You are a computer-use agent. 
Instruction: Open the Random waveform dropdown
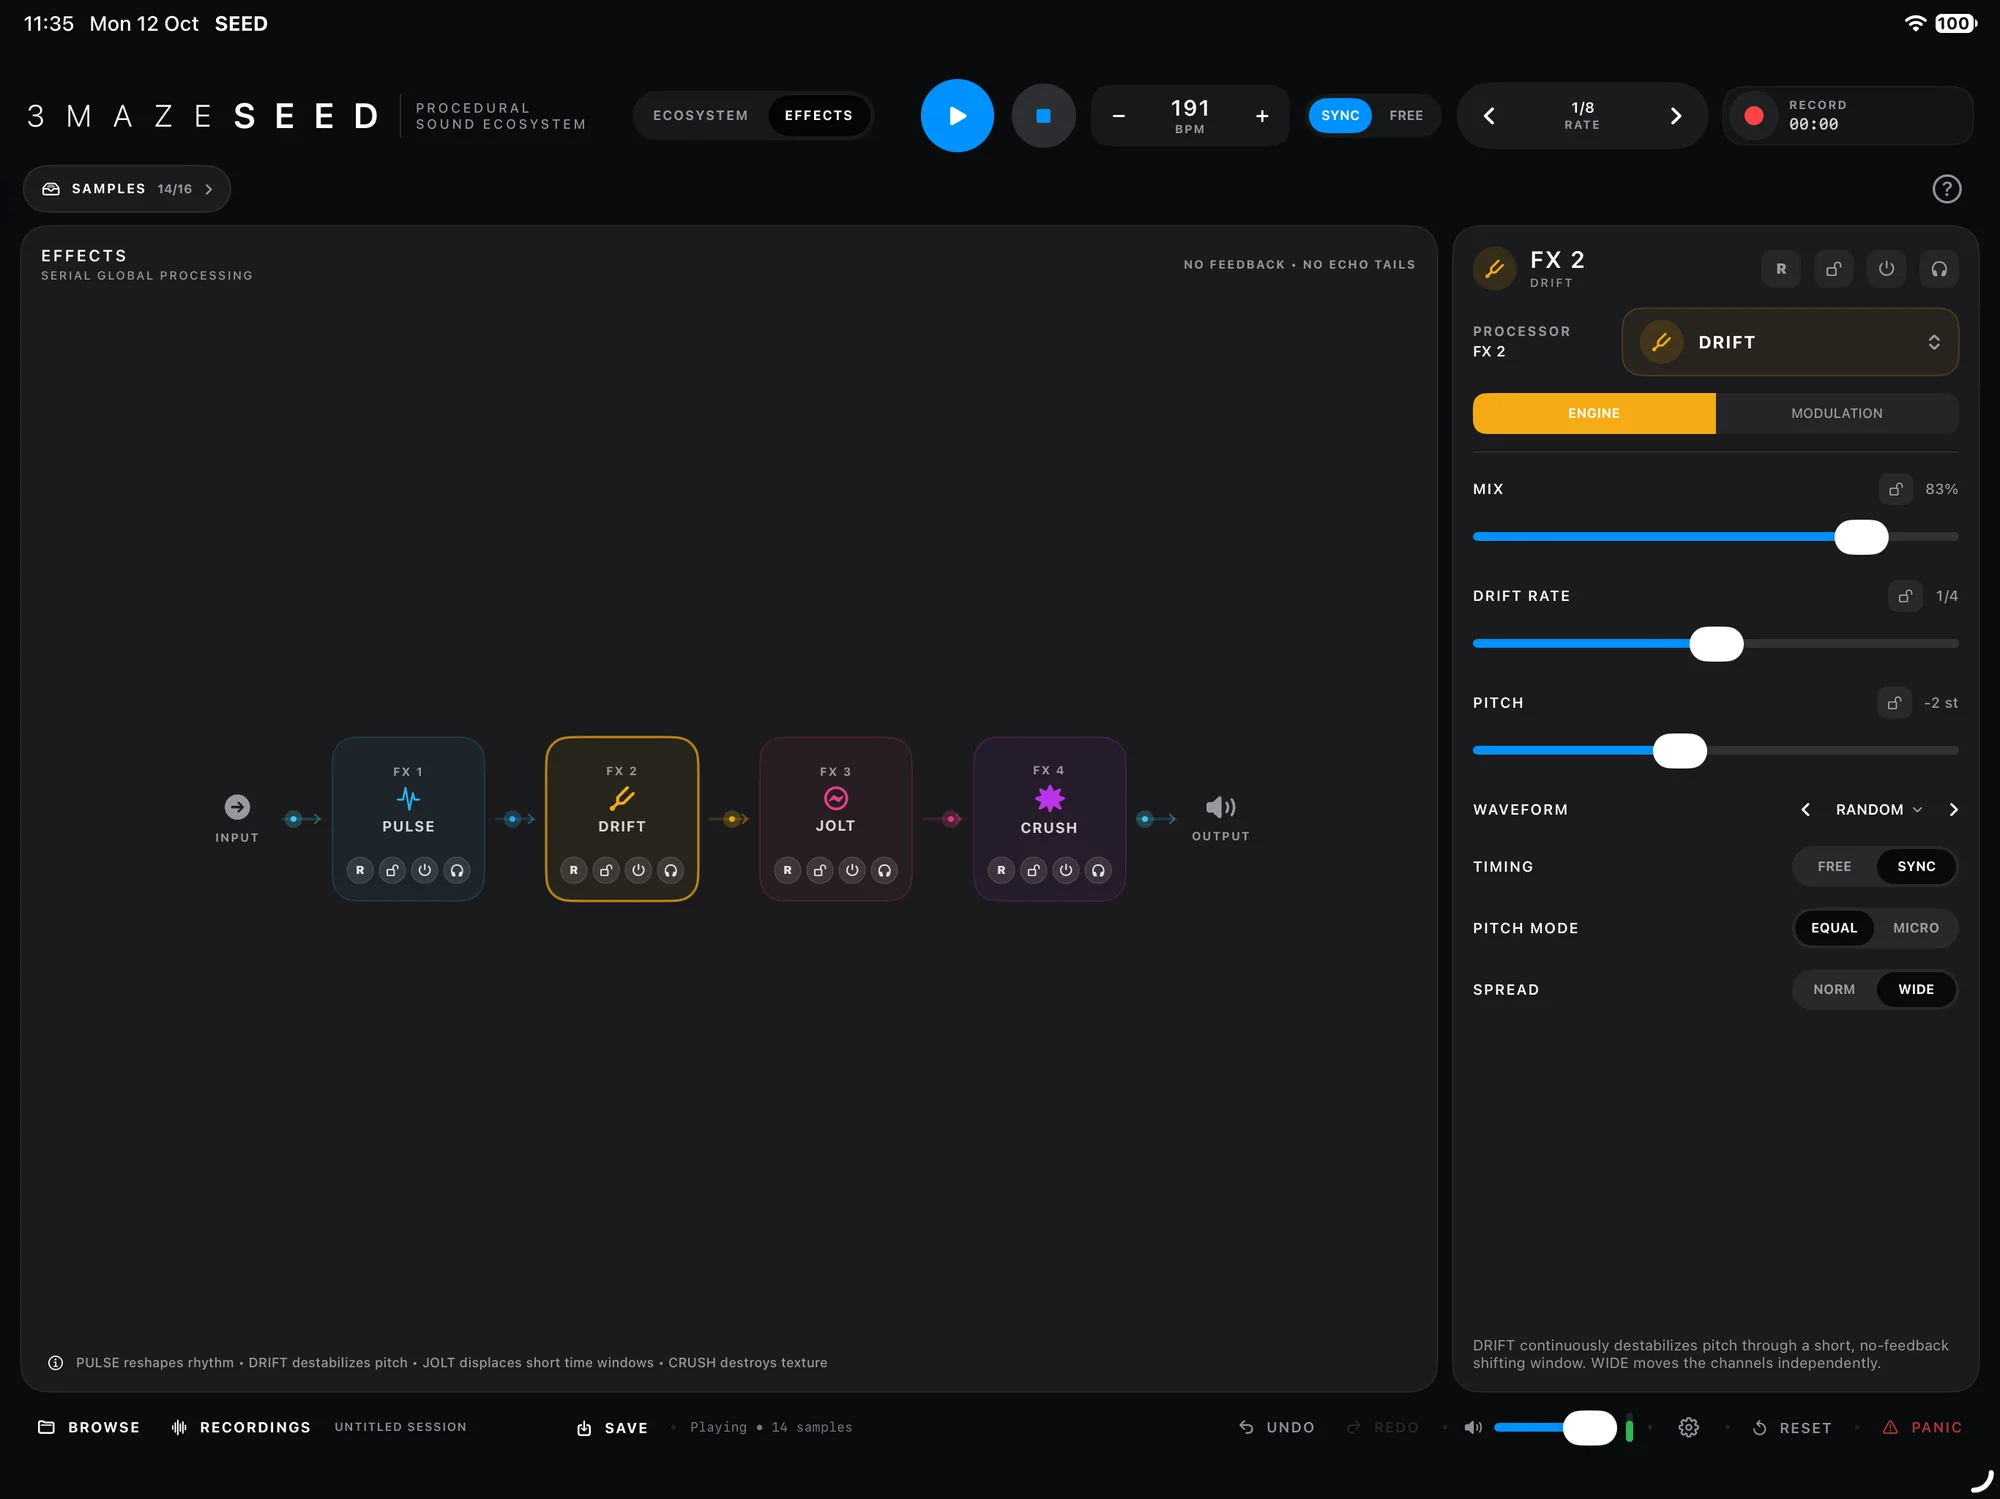point(1878,810)
